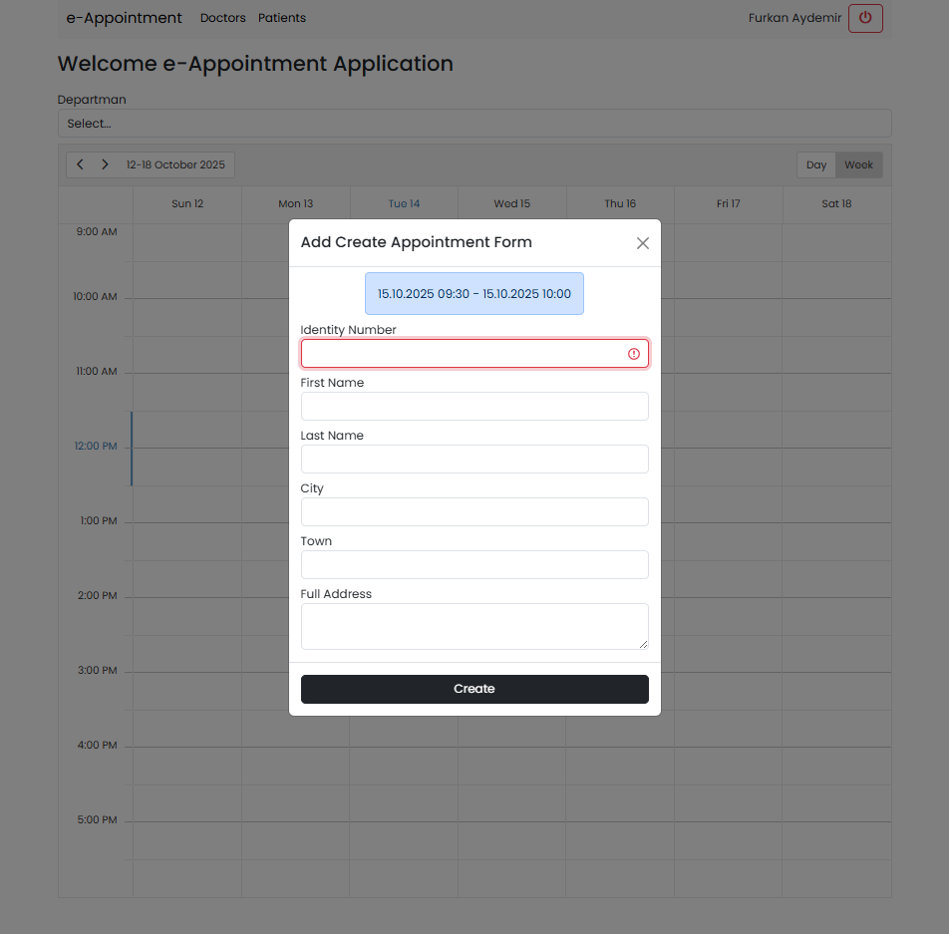The image size is (949, 934).
Task: Open the Departman select dropdown
Action: coord(474,123)
